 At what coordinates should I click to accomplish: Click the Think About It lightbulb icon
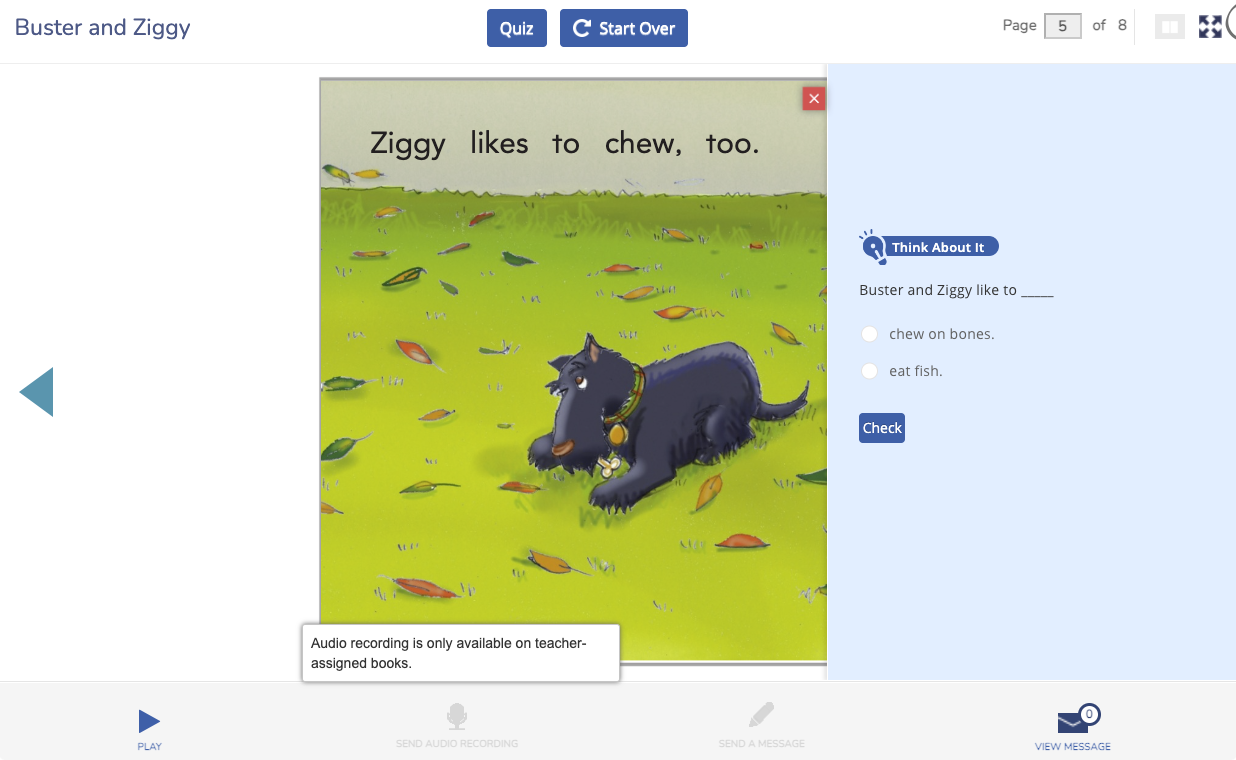pyautogui.click(x=873, y=246)
